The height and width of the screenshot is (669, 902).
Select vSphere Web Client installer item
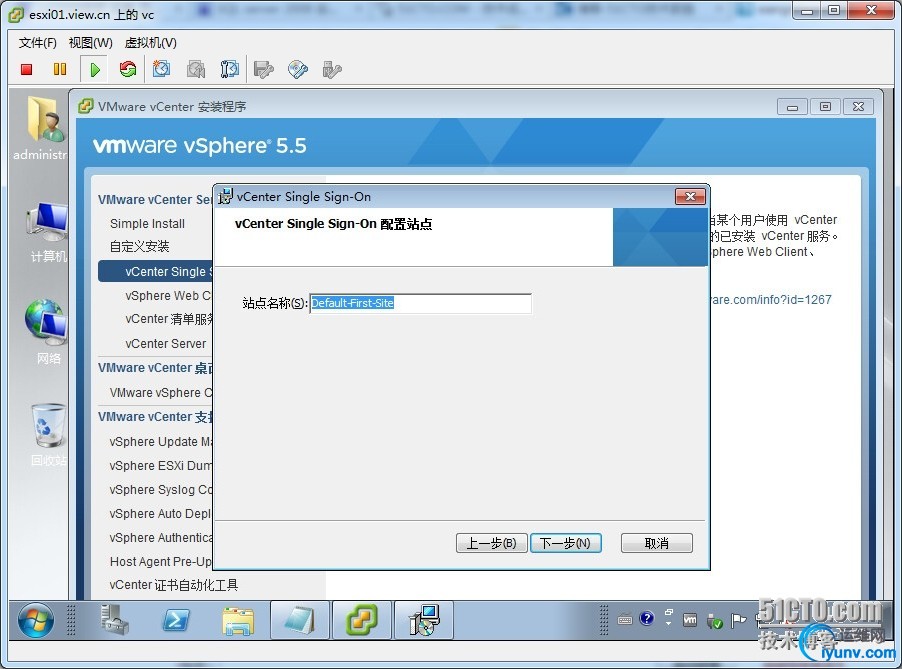(x=168, y=296)
